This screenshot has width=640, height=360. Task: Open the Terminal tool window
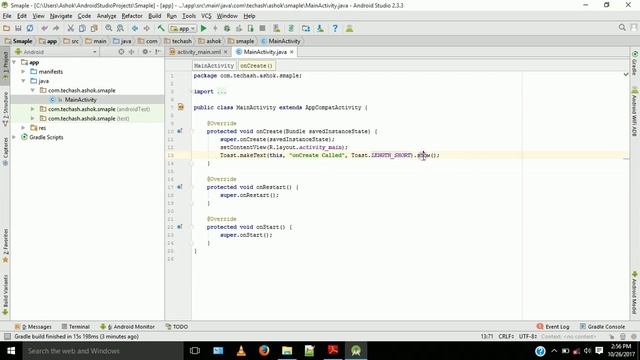76,327
